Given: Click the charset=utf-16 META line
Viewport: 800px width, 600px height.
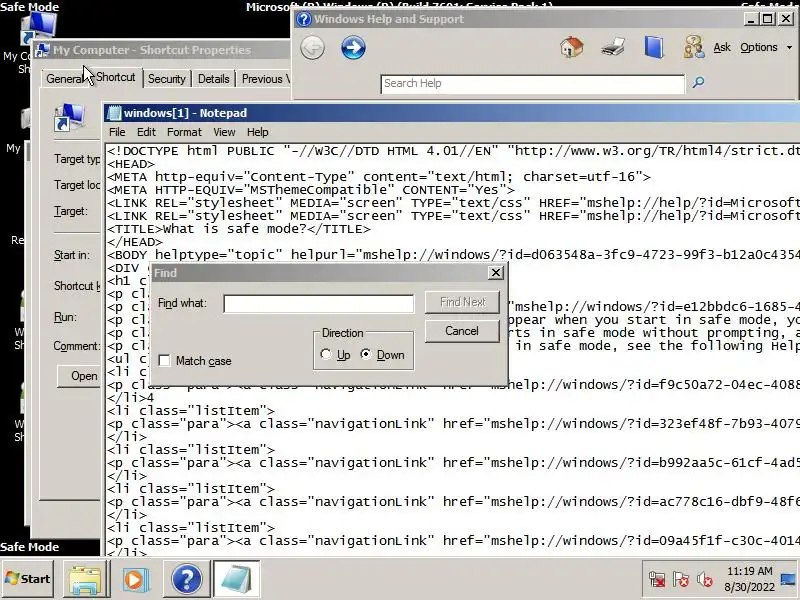Looking at the screenshot, I should point(379,177).
